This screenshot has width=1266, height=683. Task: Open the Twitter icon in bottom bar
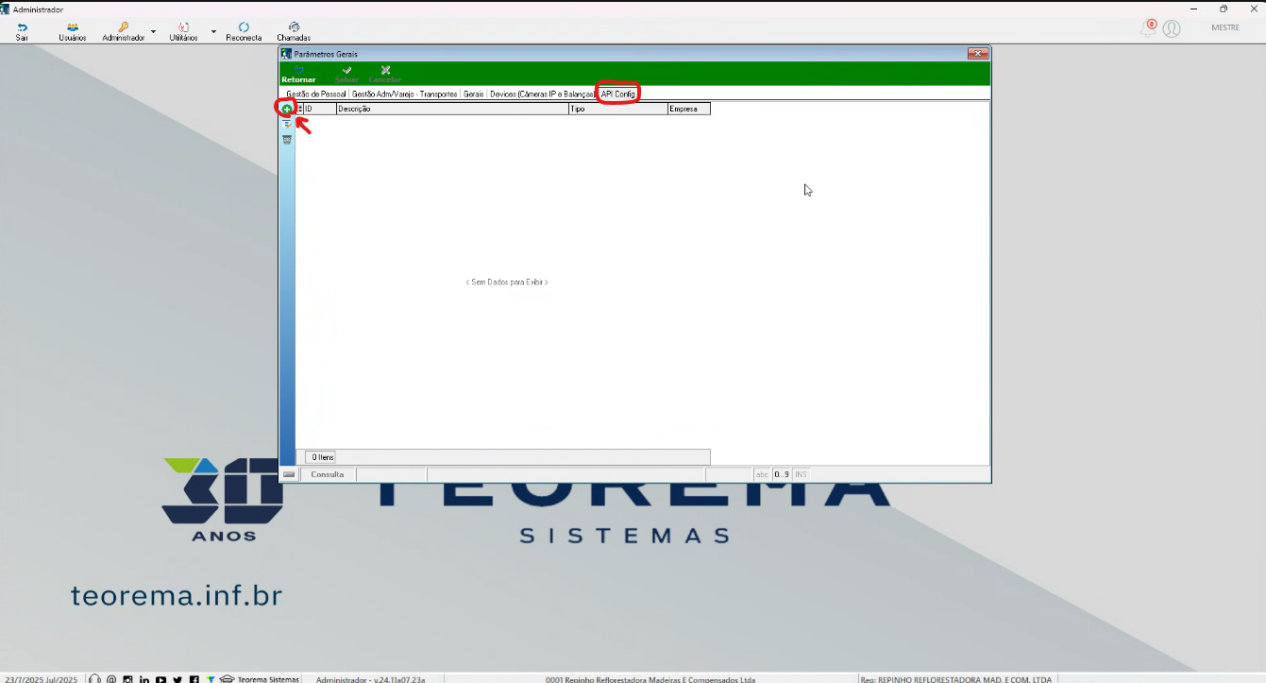177,679
